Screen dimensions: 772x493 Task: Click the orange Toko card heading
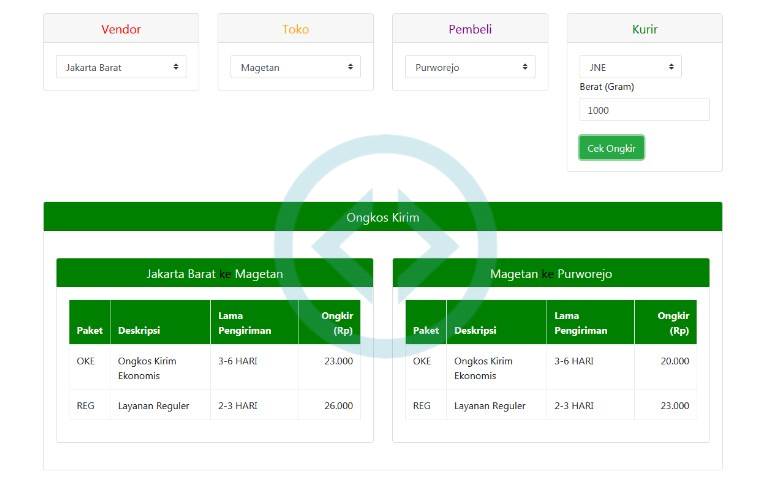pyautogui.click(x=295, y=29)
